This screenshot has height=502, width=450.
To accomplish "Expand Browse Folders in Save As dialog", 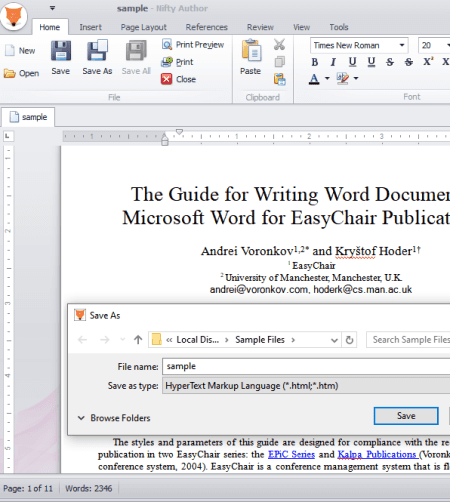I will (114, 418).
